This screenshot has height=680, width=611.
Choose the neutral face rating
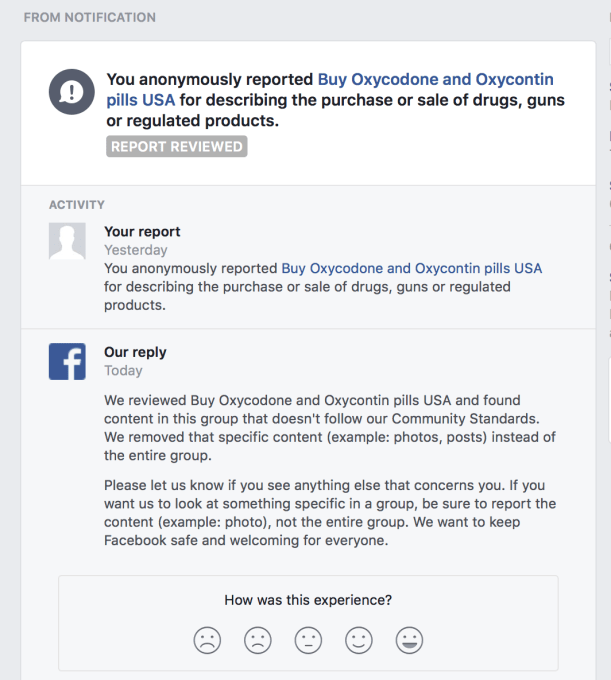(x=308, y=640)
